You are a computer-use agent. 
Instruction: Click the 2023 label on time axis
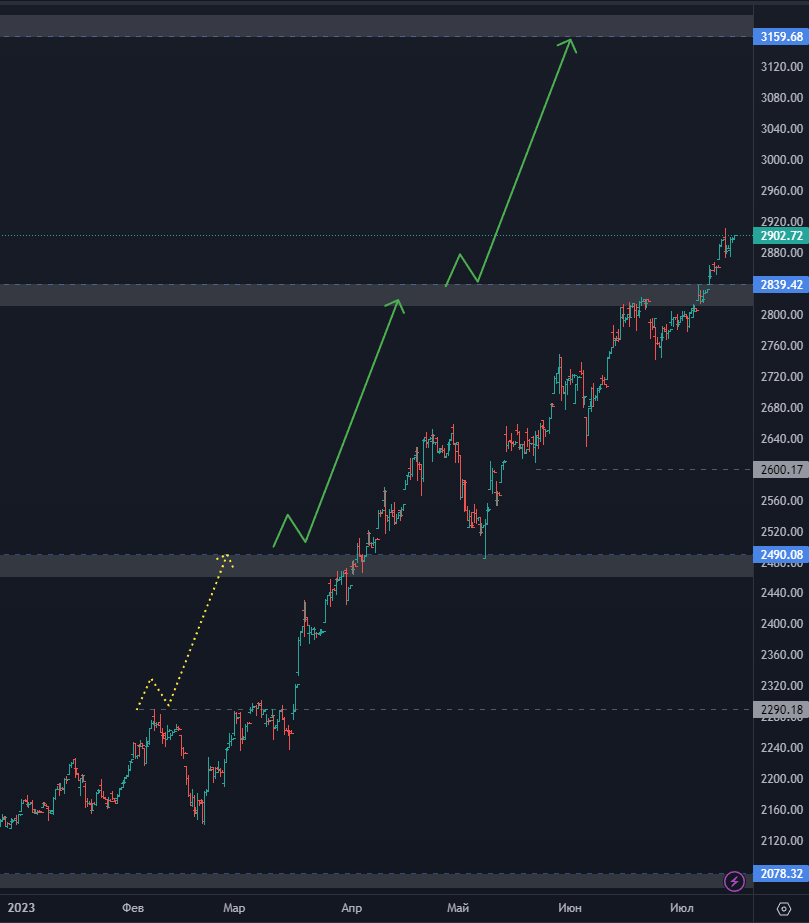(x=21, y=908)
